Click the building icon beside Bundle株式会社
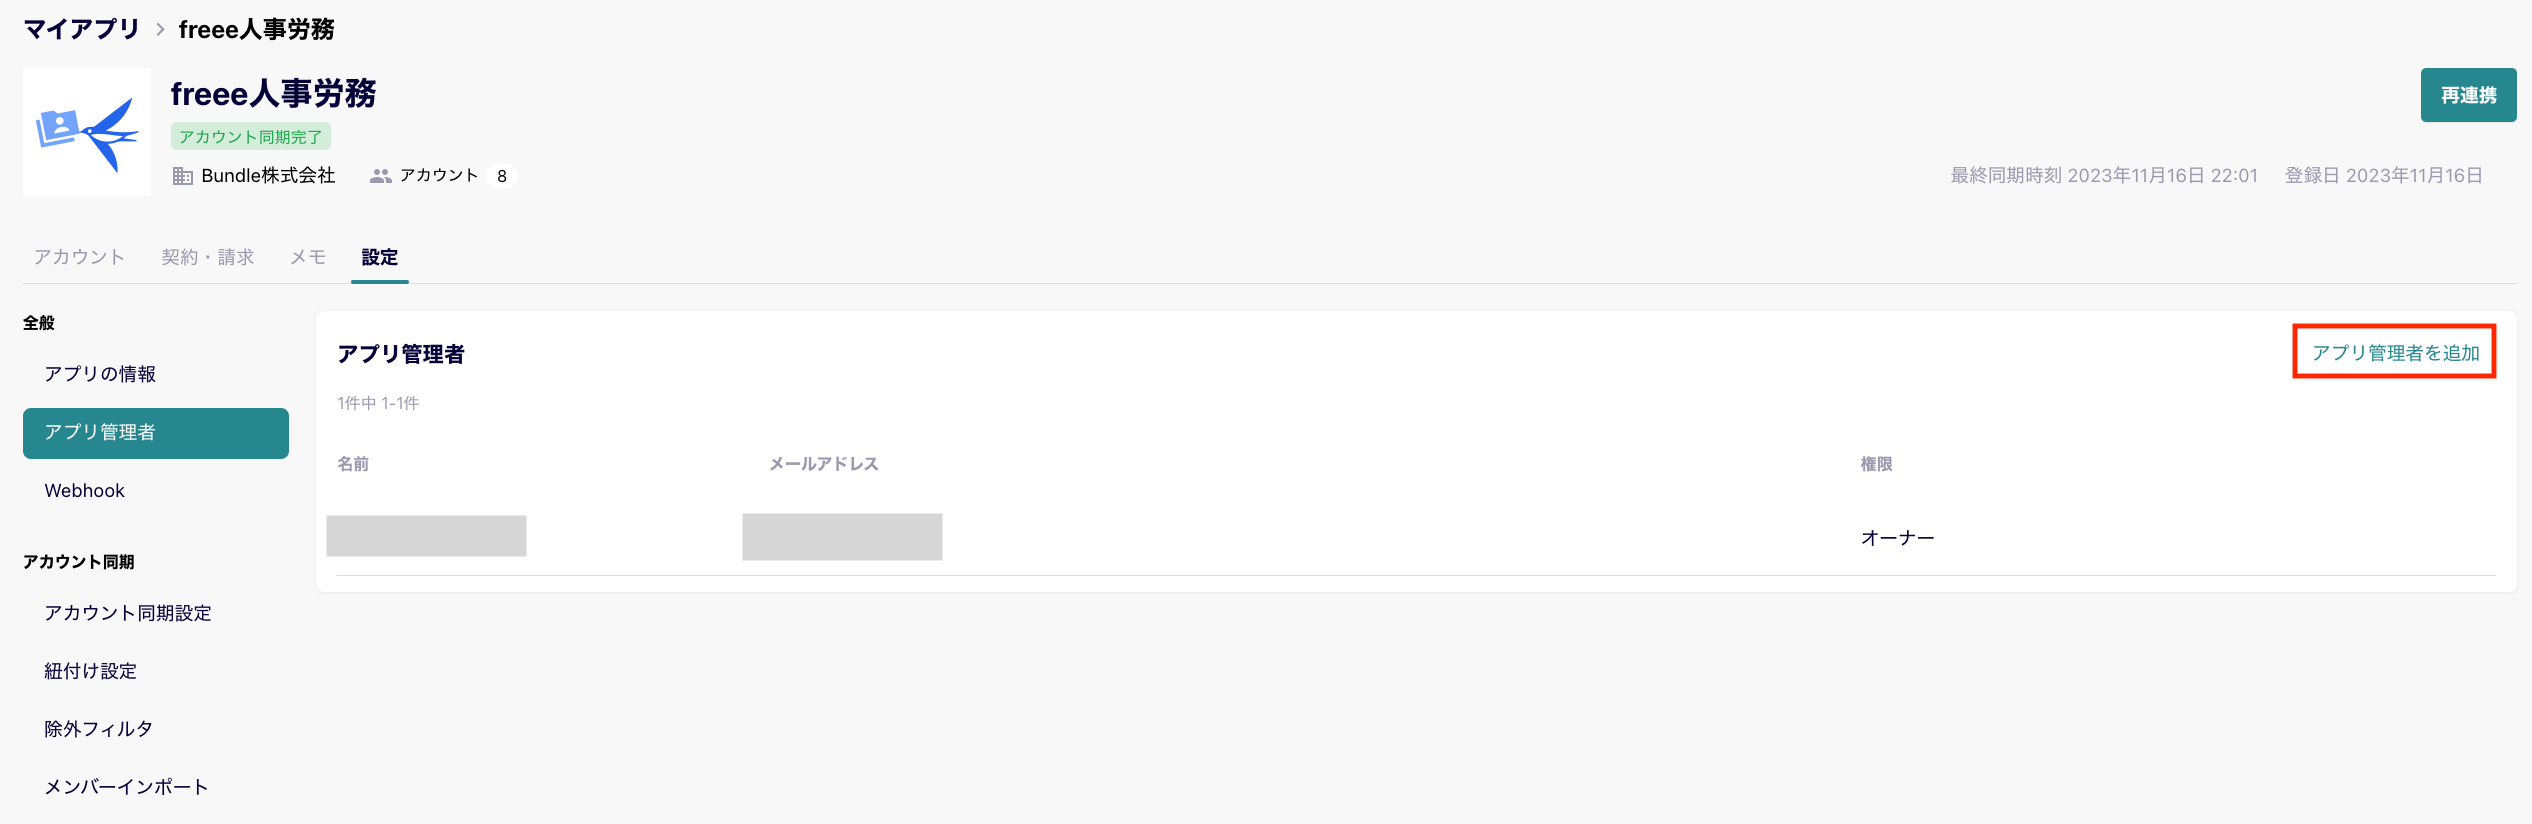 [x=183, y=176]
